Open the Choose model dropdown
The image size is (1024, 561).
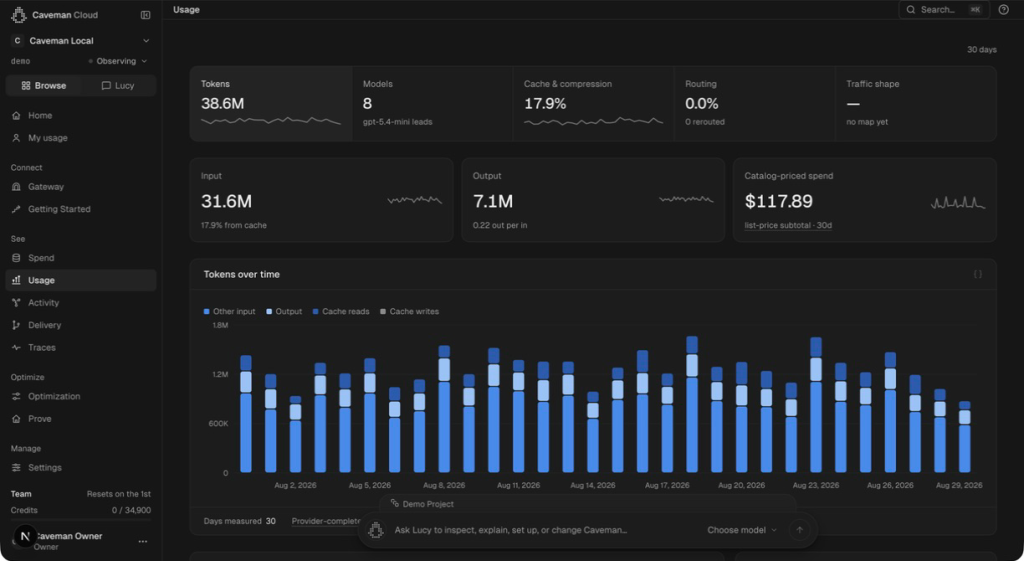pyautogui.click(x=742, y=530)
